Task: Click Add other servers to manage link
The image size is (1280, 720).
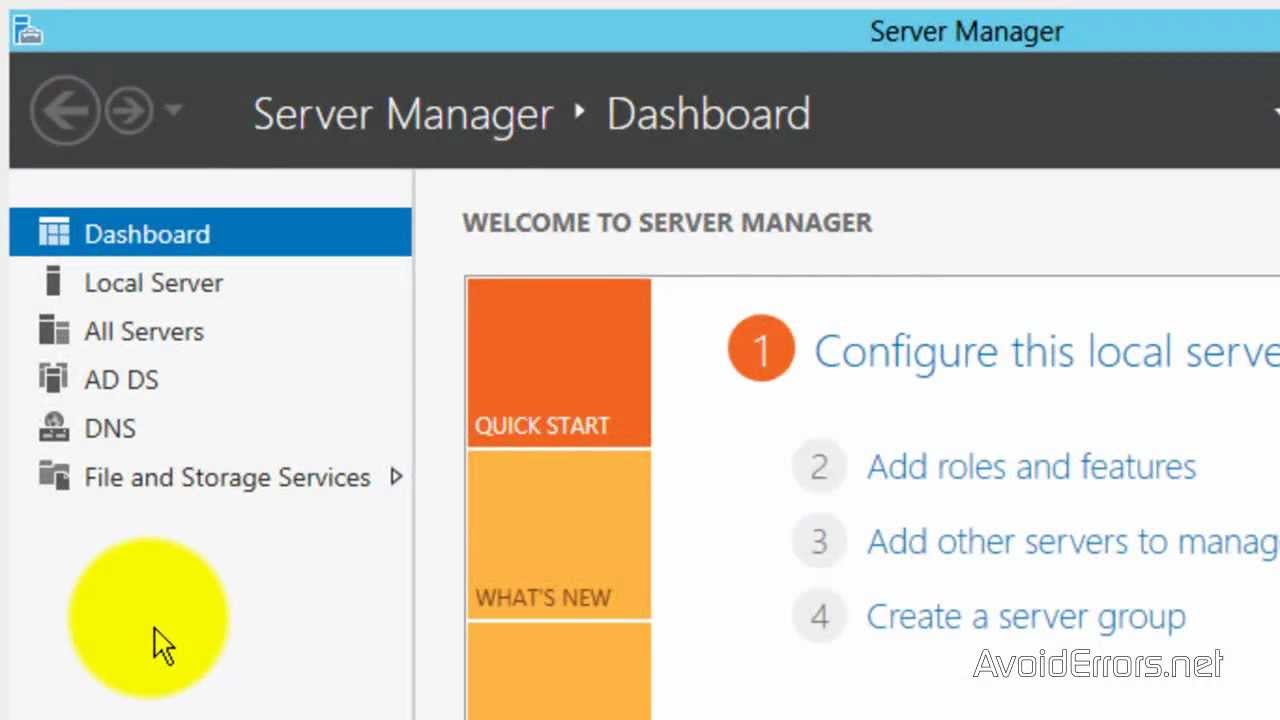Action: tap(1073, 542)
